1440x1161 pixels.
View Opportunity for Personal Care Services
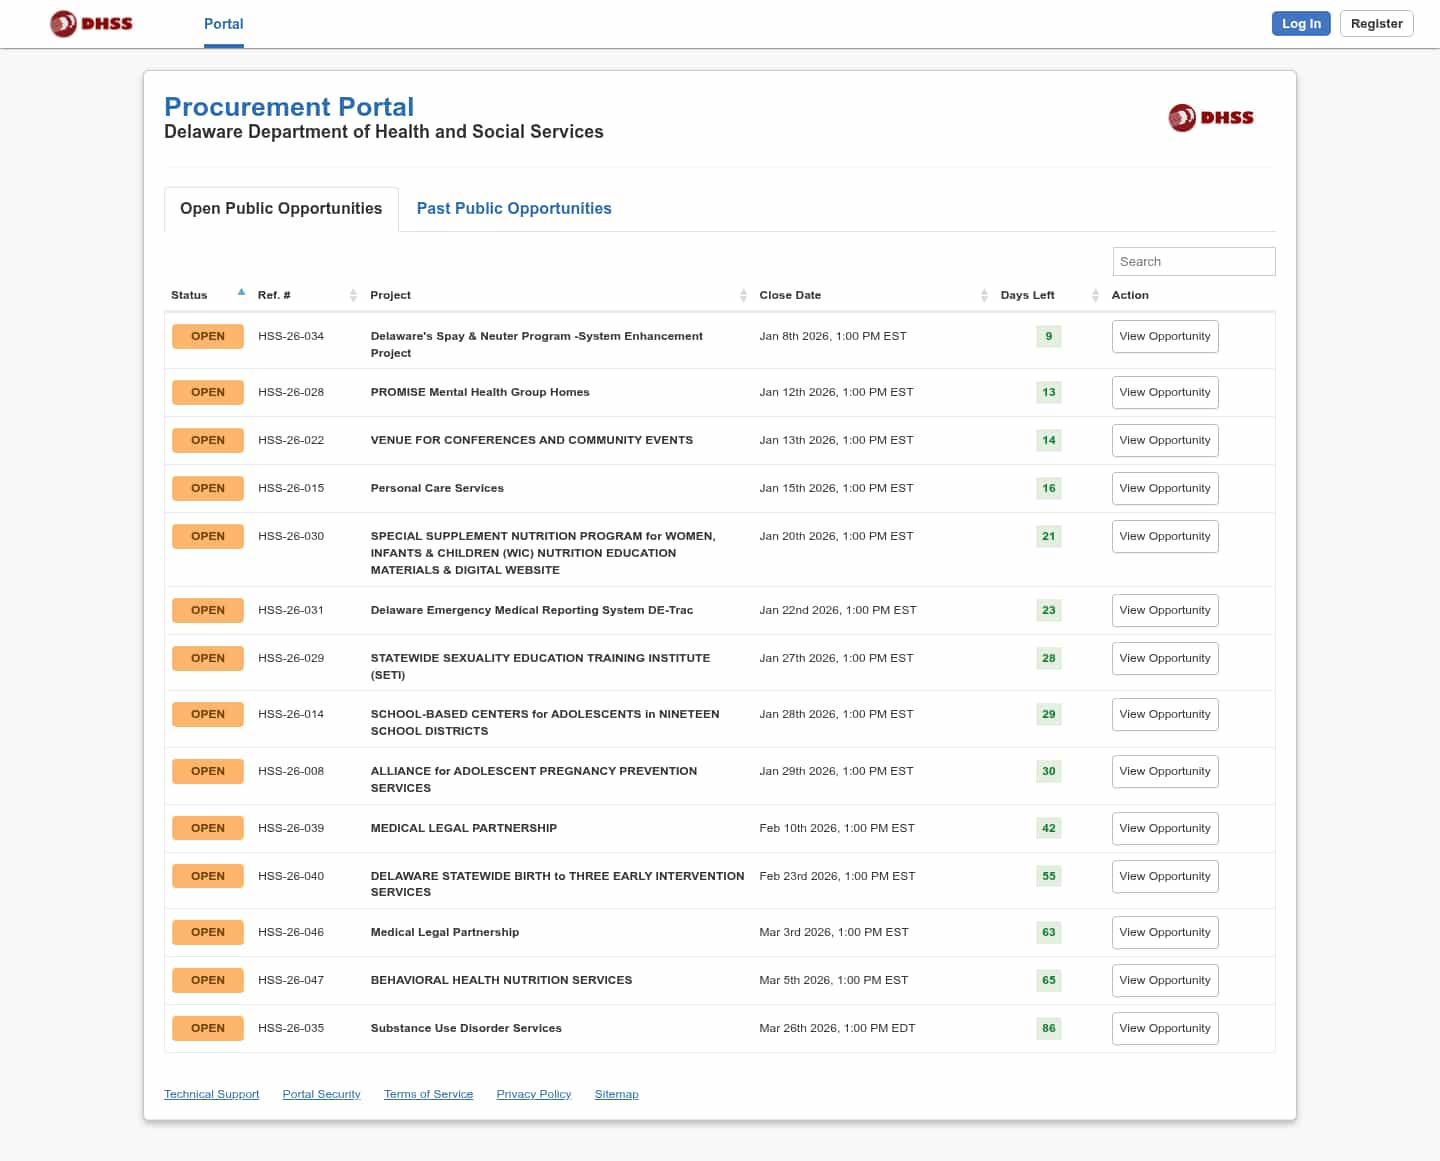click(1164, 488)
